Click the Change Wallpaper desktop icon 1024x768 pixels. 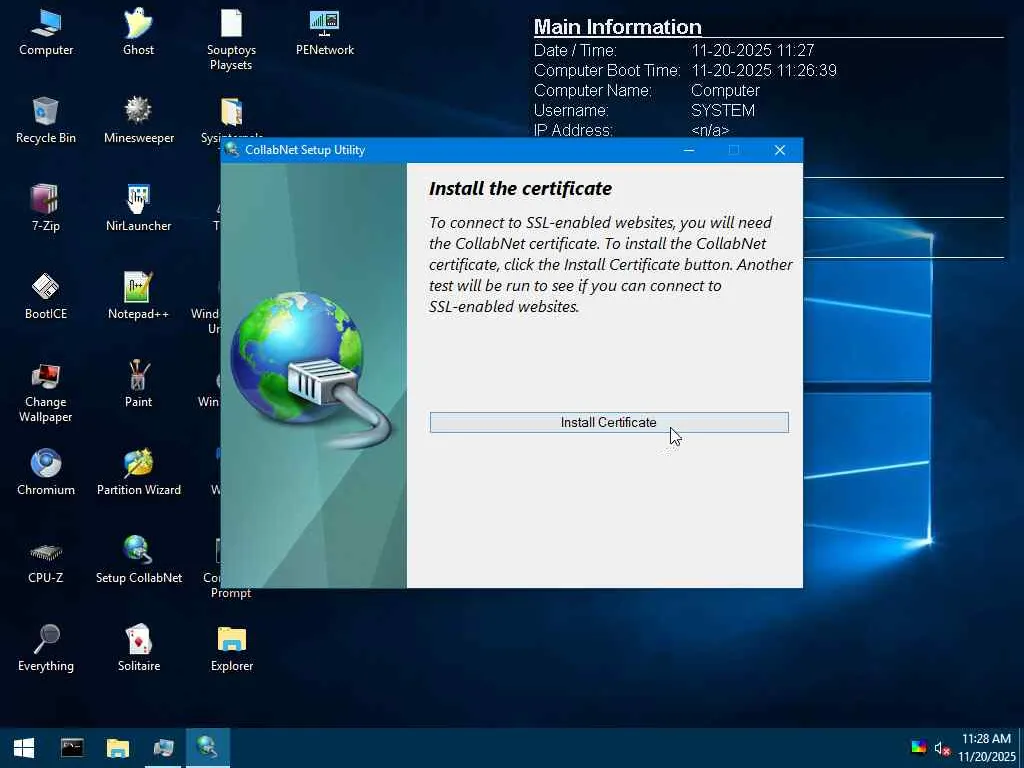(x=46, y=393)
